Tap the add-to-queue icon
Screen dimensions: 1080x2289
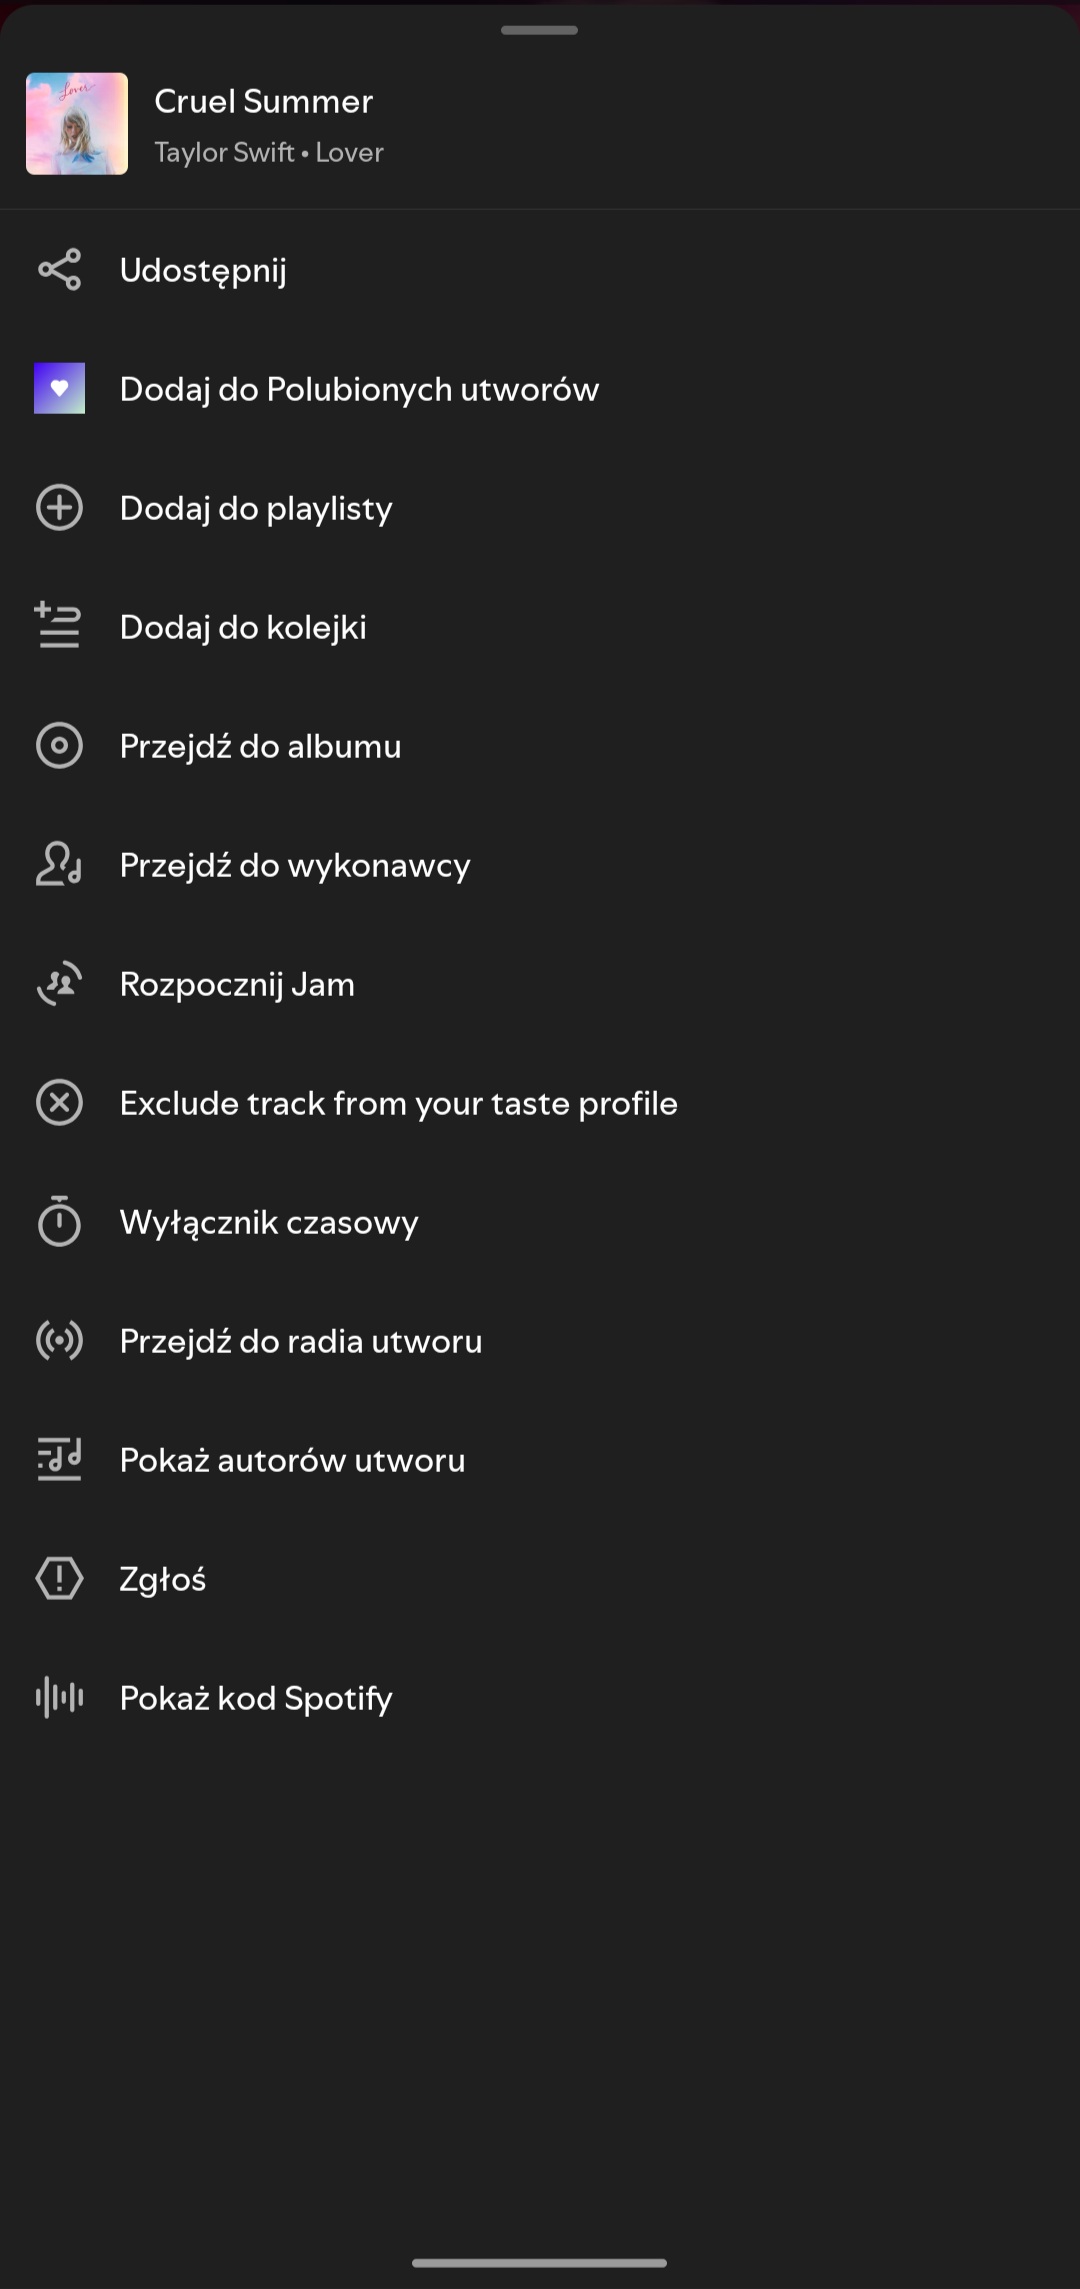click(59, 626)
